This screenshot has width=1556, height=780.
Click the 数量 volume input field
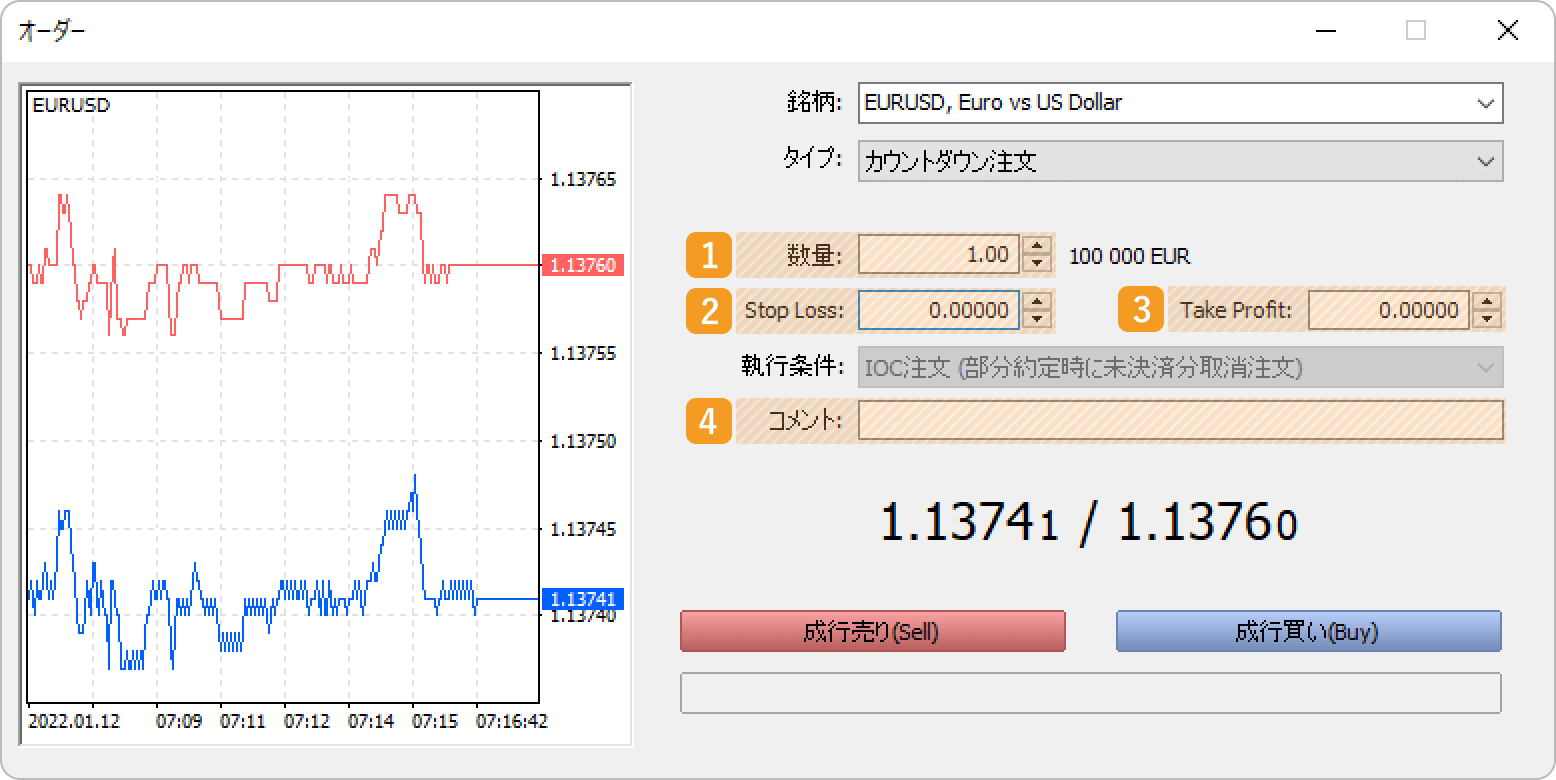pos(938,254)
